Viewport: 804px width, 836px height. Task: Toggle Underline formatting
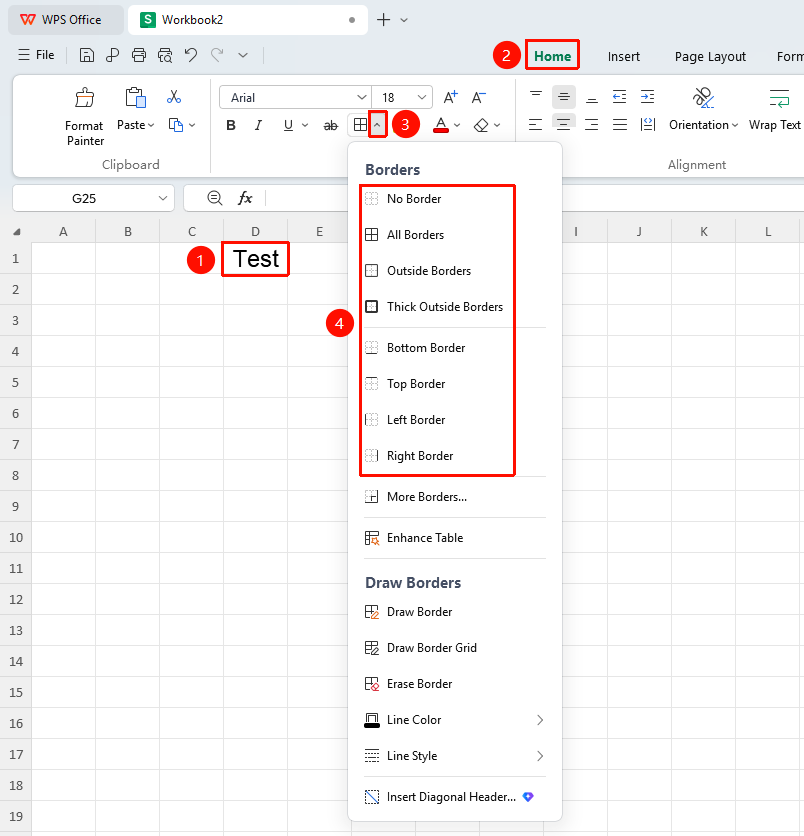(x=288, y=125)
